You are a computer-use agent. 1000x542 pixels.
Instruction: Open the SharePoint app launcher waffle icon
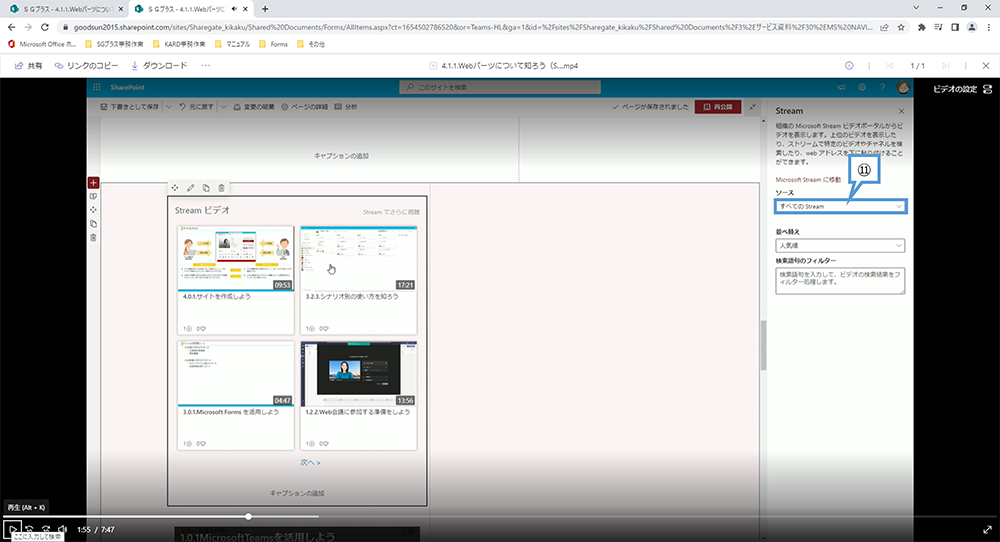pos(97,87)
